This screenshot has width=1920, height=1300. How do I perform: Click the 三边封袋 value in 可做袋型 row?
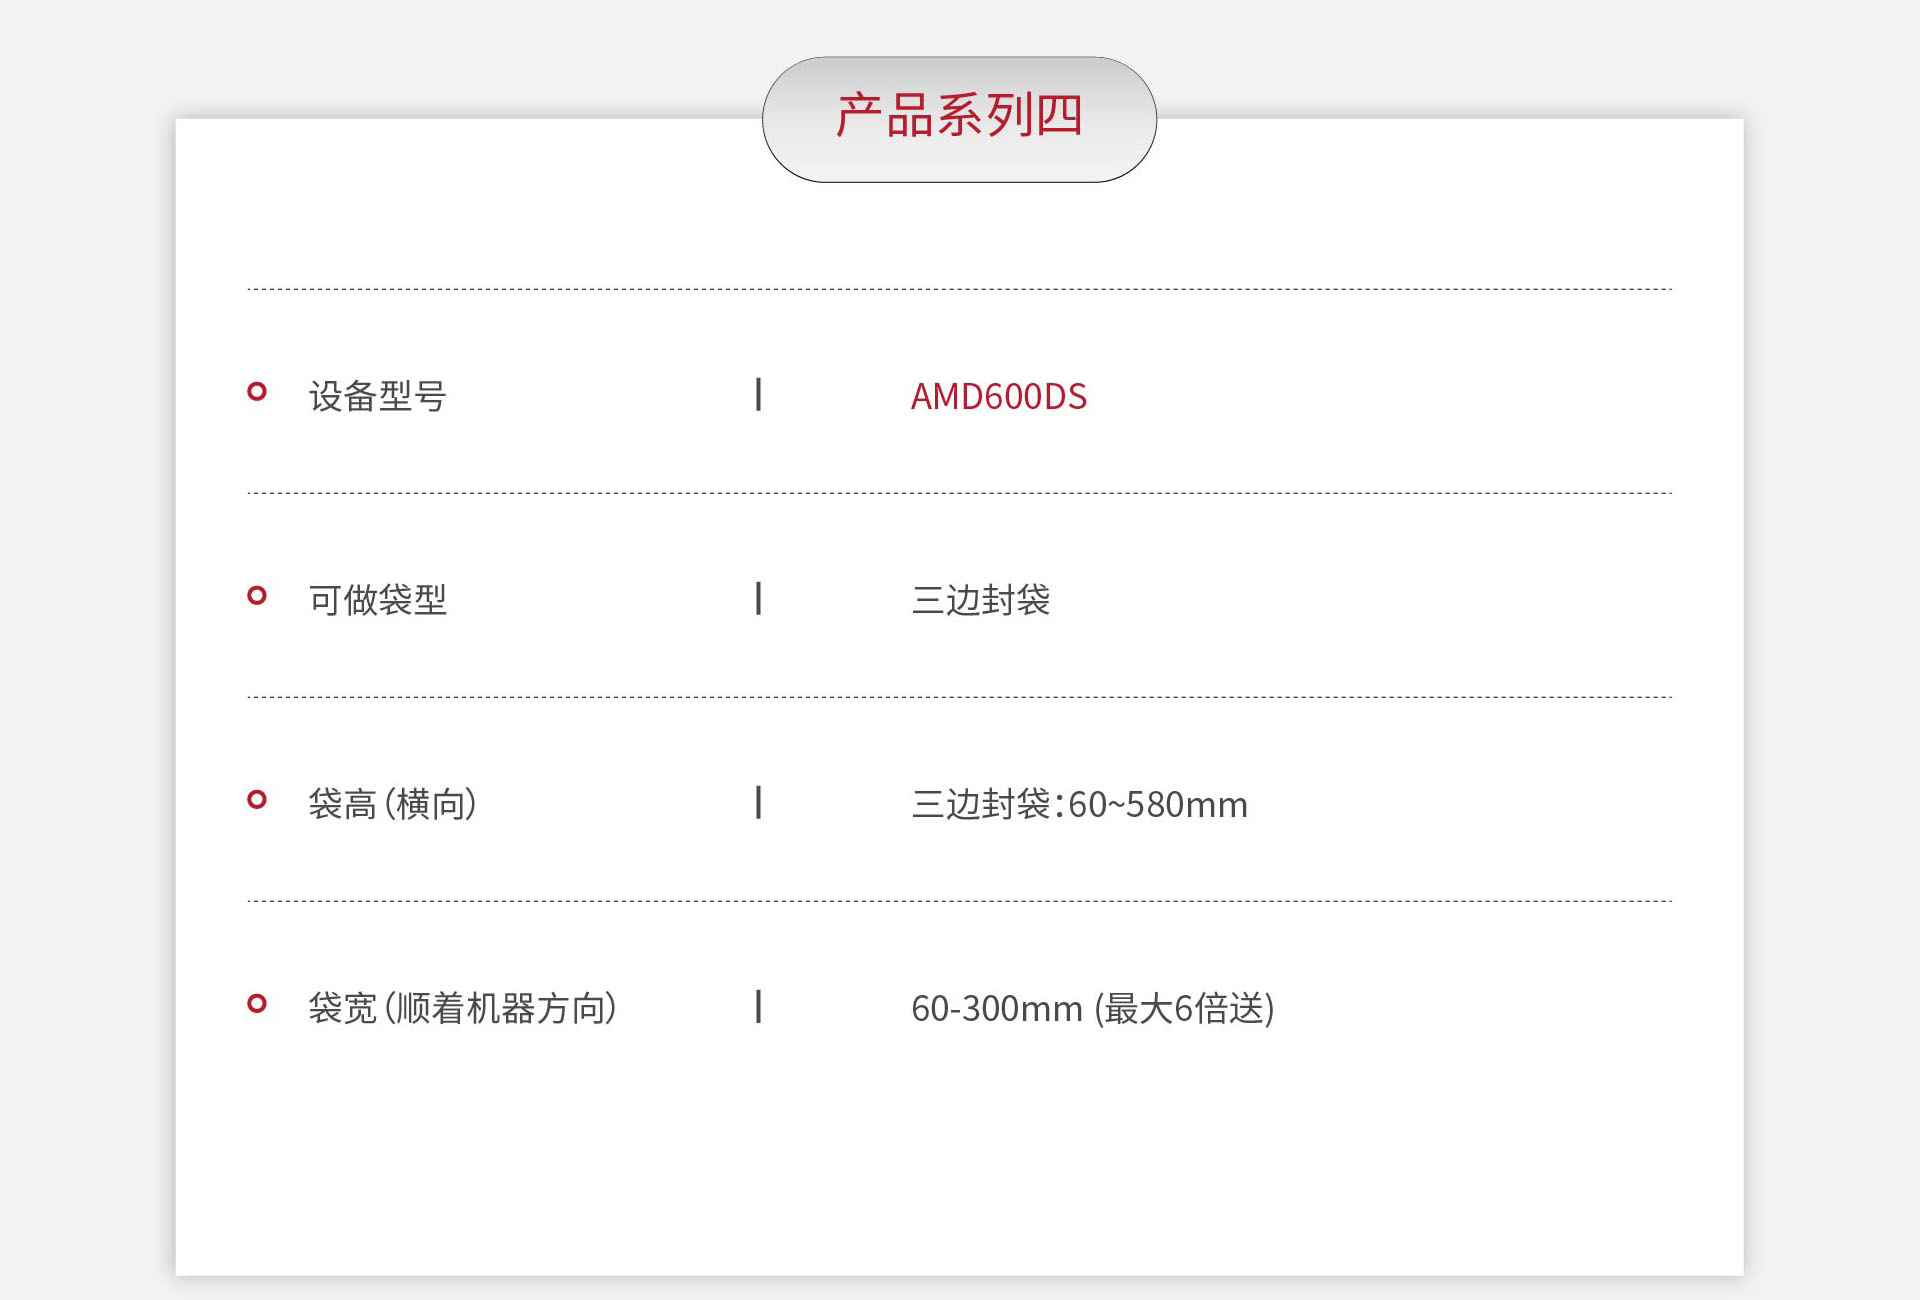980,601
